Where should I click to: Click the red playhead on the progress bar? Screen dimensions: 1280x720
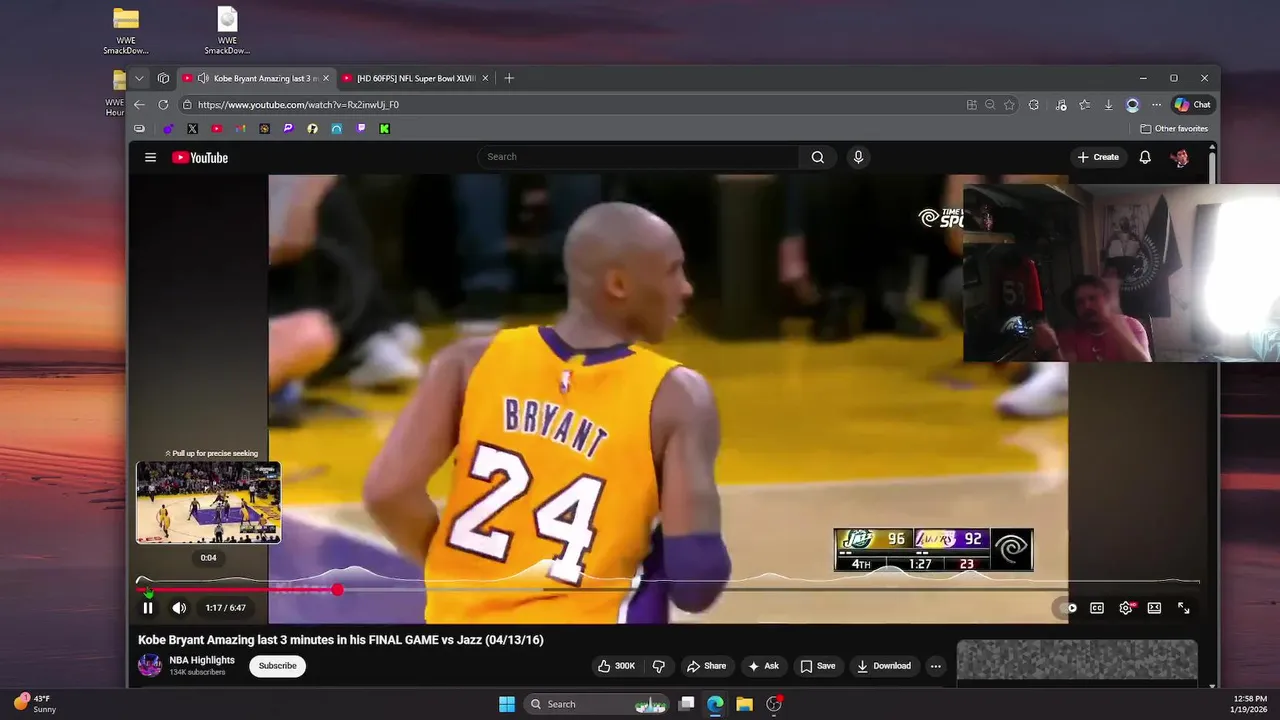tap(338, 590)
